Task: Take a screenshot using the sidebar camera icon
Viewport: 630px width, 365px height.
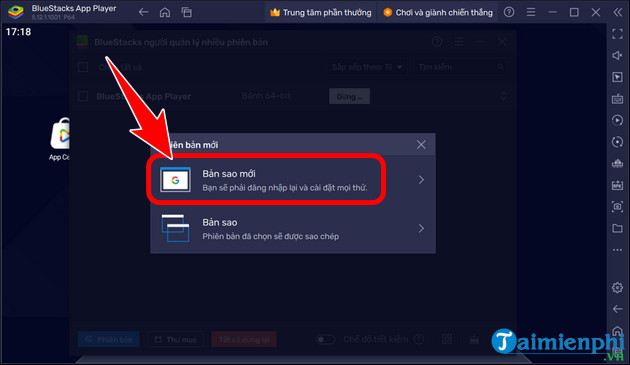Action: (618, 207)
